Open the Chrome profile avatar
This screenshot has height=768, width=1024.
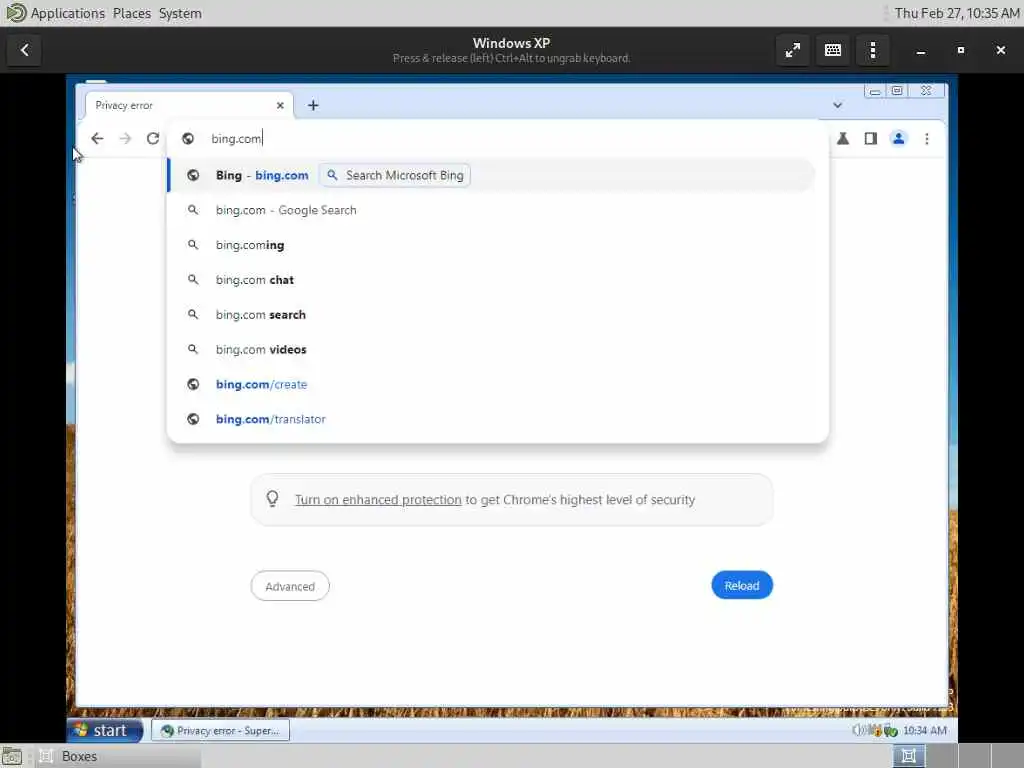(899, 138)
